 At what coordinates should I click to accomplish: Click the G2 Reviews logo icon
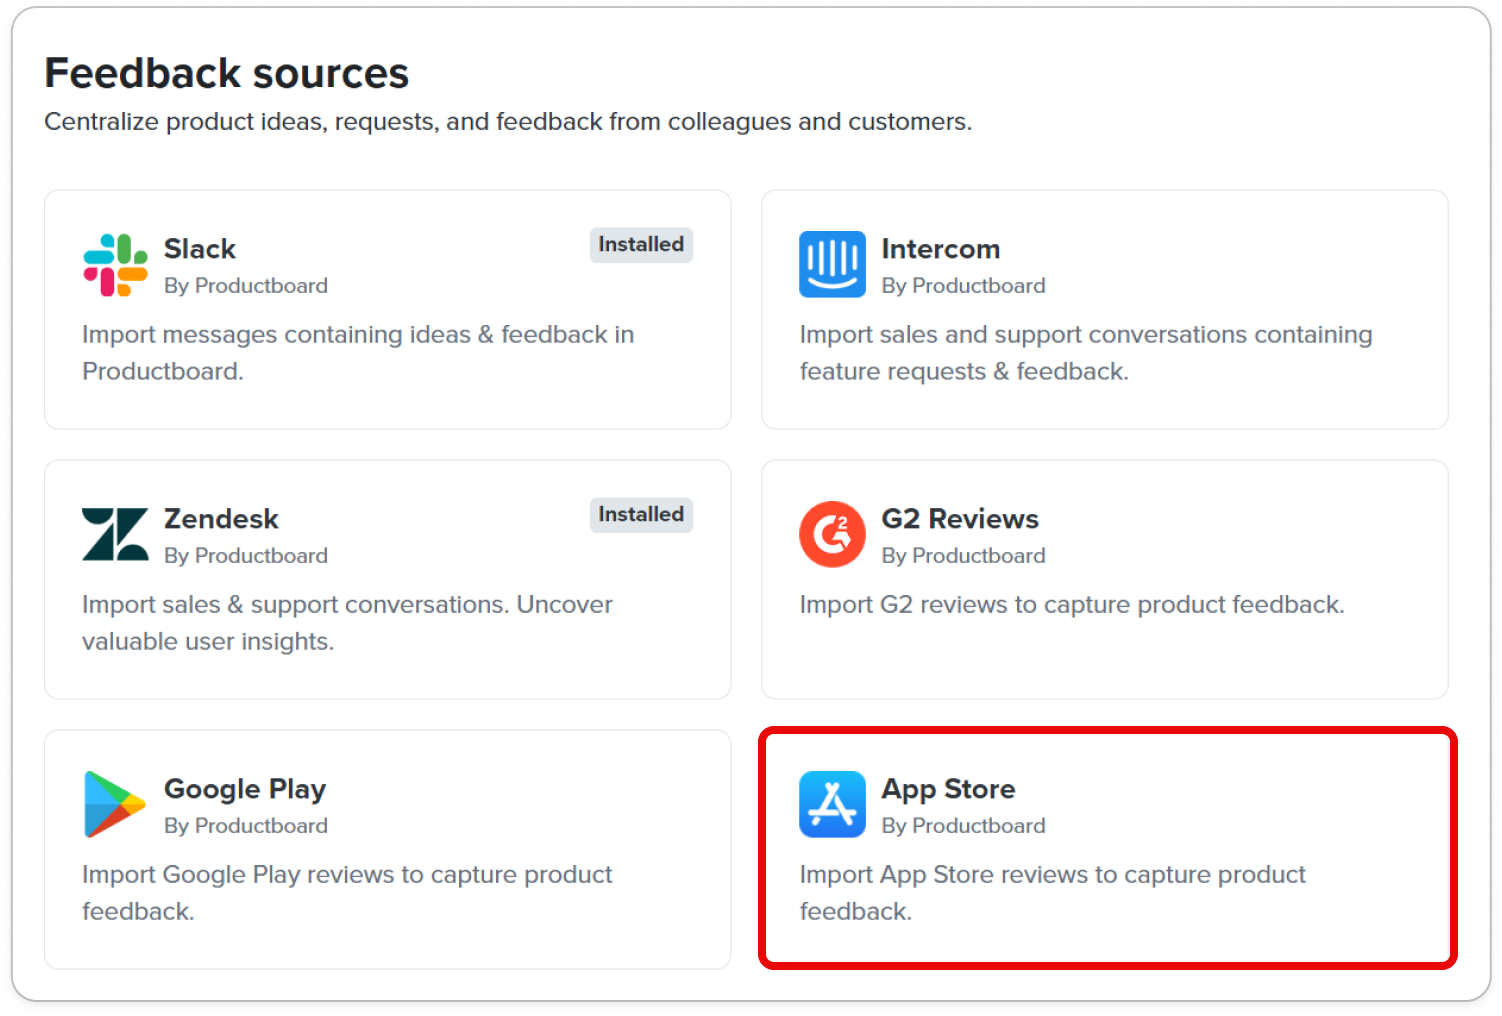pyautogui.click(x=832, y=535)
